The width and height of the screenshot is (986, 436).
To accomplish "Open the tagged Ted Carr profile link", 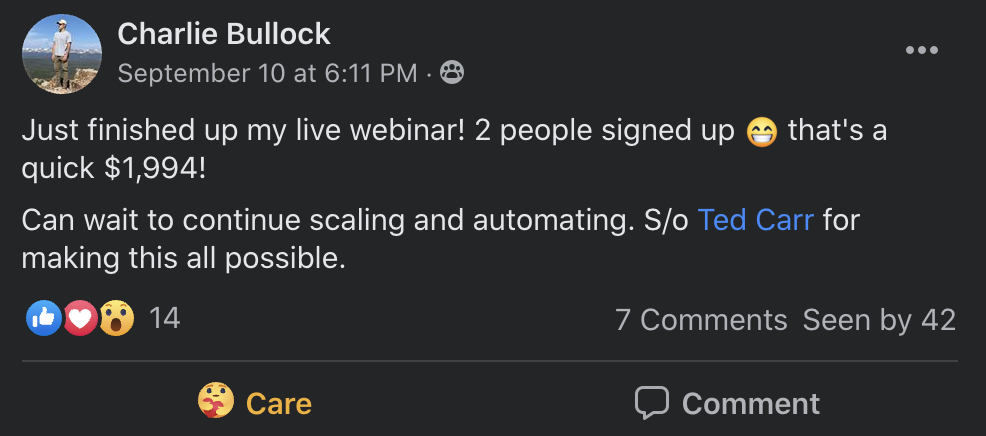I will pos(756,220).
